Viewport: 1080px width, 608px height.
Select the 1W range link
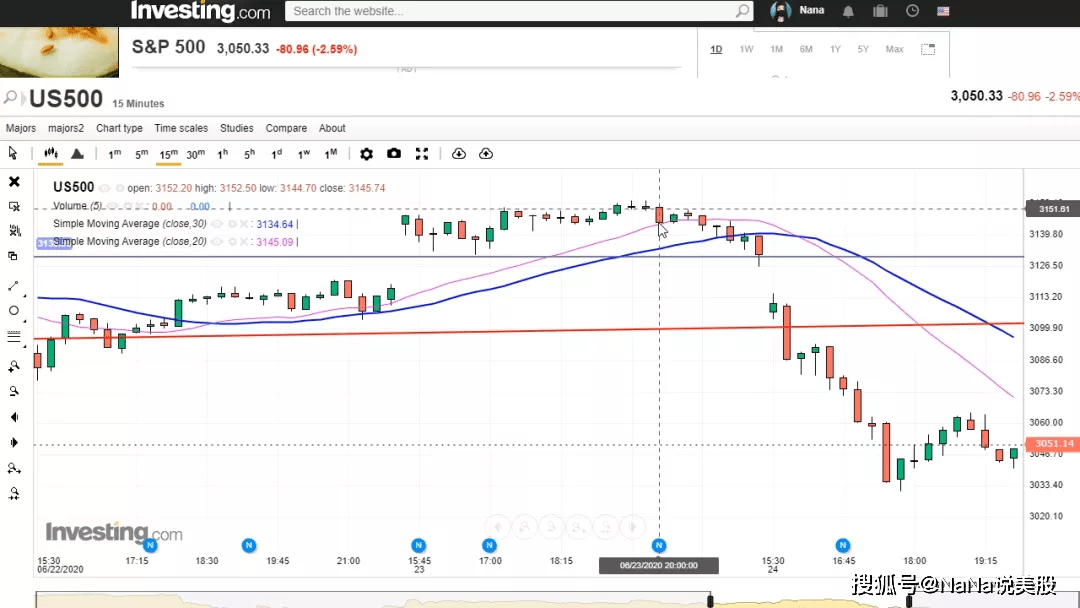tap(746, 49)
